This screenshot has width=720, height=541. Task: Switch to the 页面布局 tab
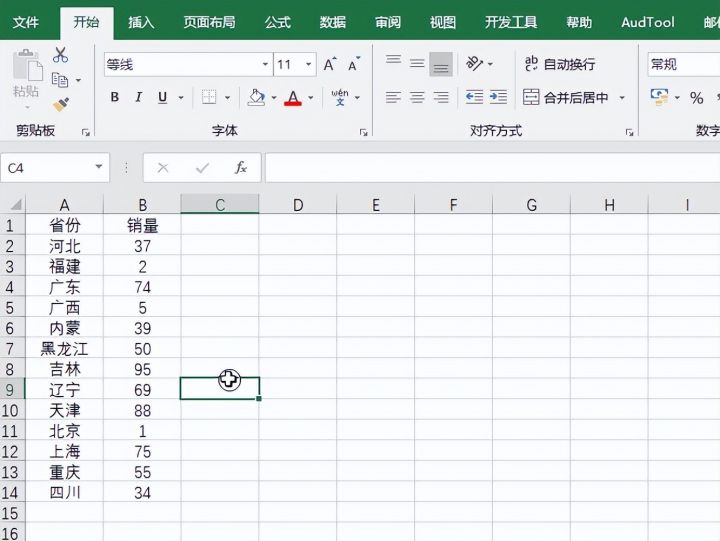[209, 22]
